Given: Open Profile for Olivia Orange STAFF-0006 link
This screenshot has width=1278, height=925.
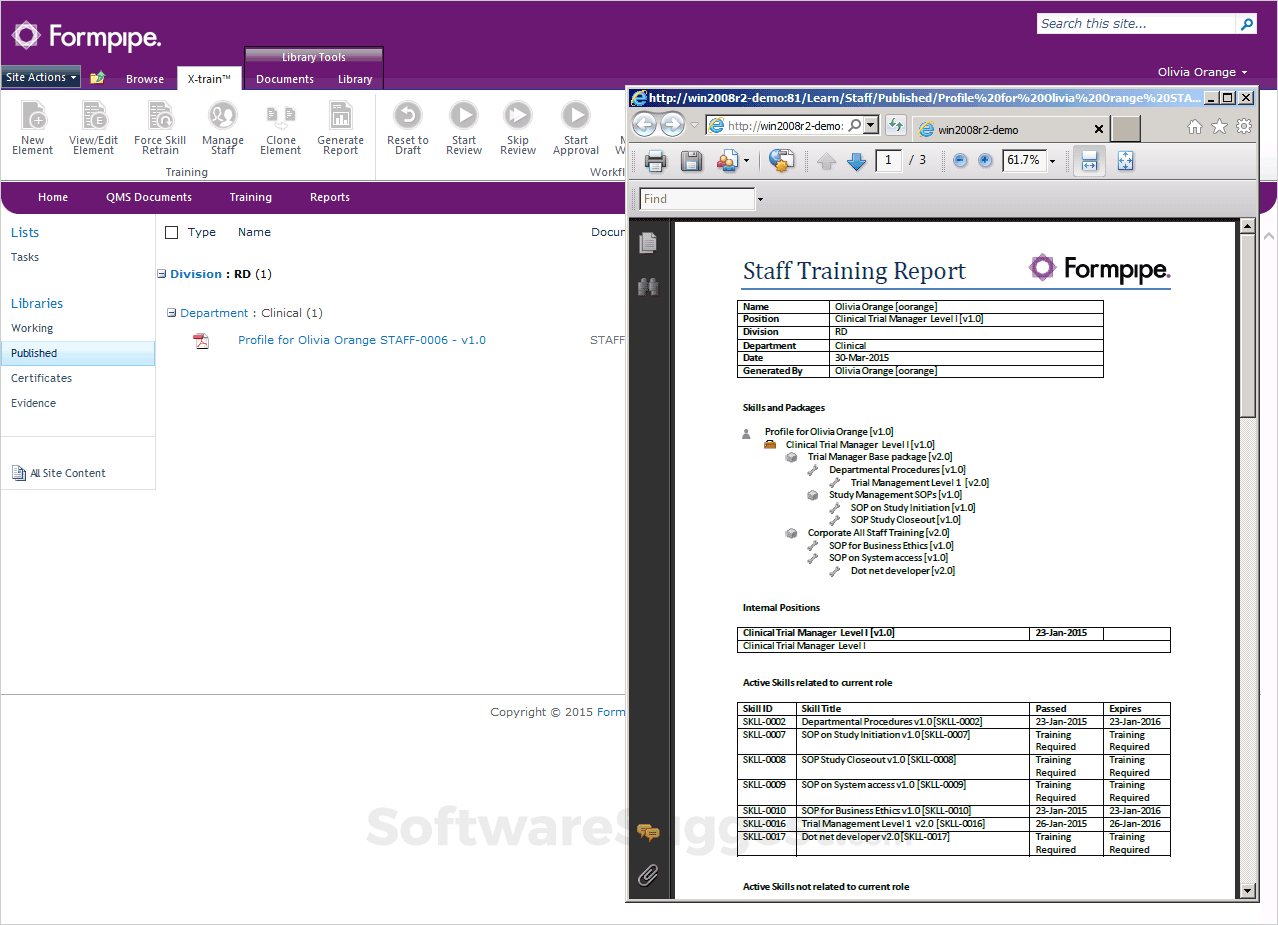Looking at the screenshot, I should point(361,340).
